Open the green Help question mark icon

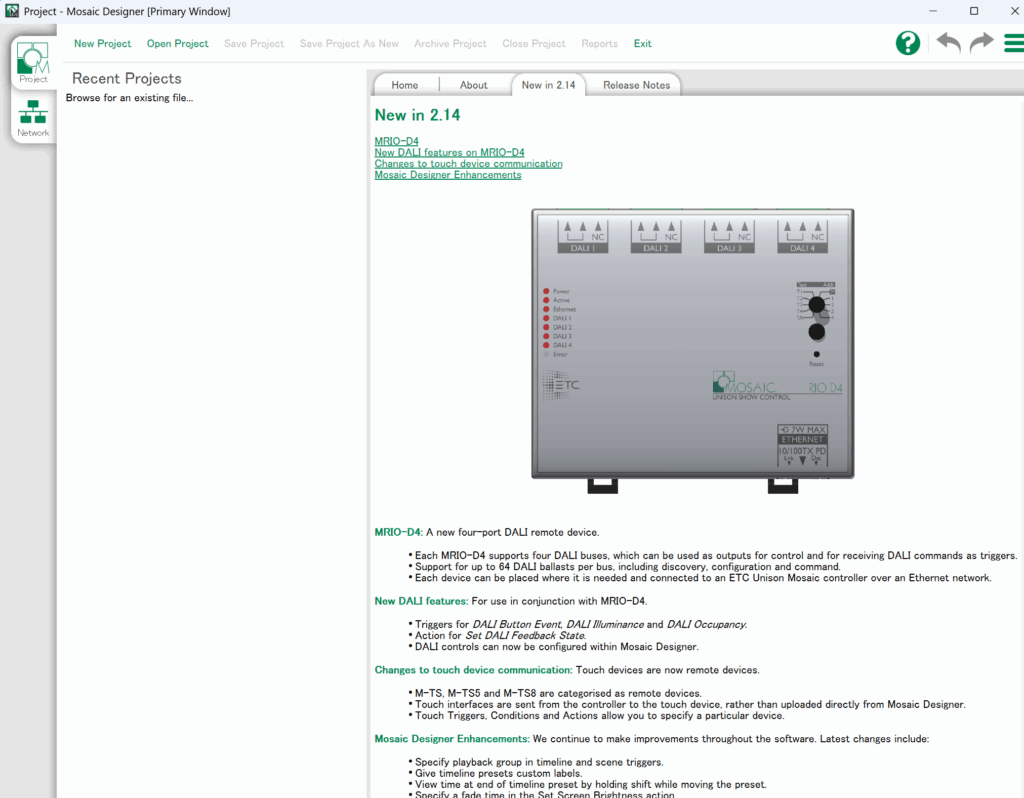pos(908,43)
